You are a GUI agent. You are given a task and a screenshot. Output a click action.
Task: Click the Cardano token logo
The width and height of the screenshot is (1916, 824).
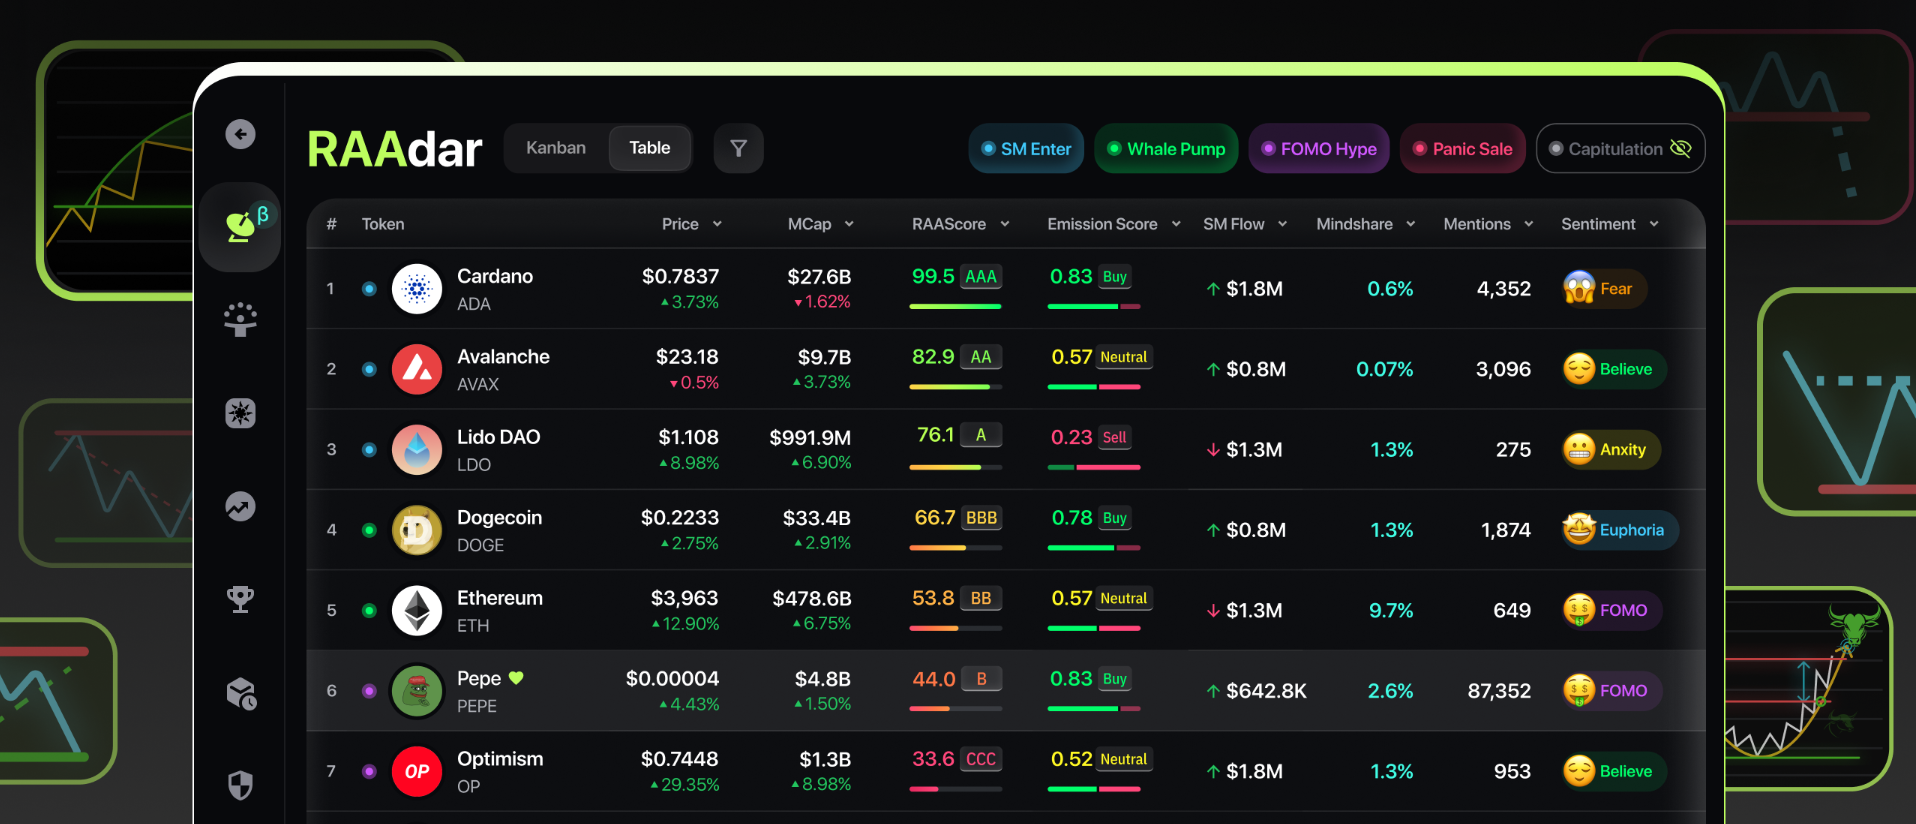tap(417, 289)
